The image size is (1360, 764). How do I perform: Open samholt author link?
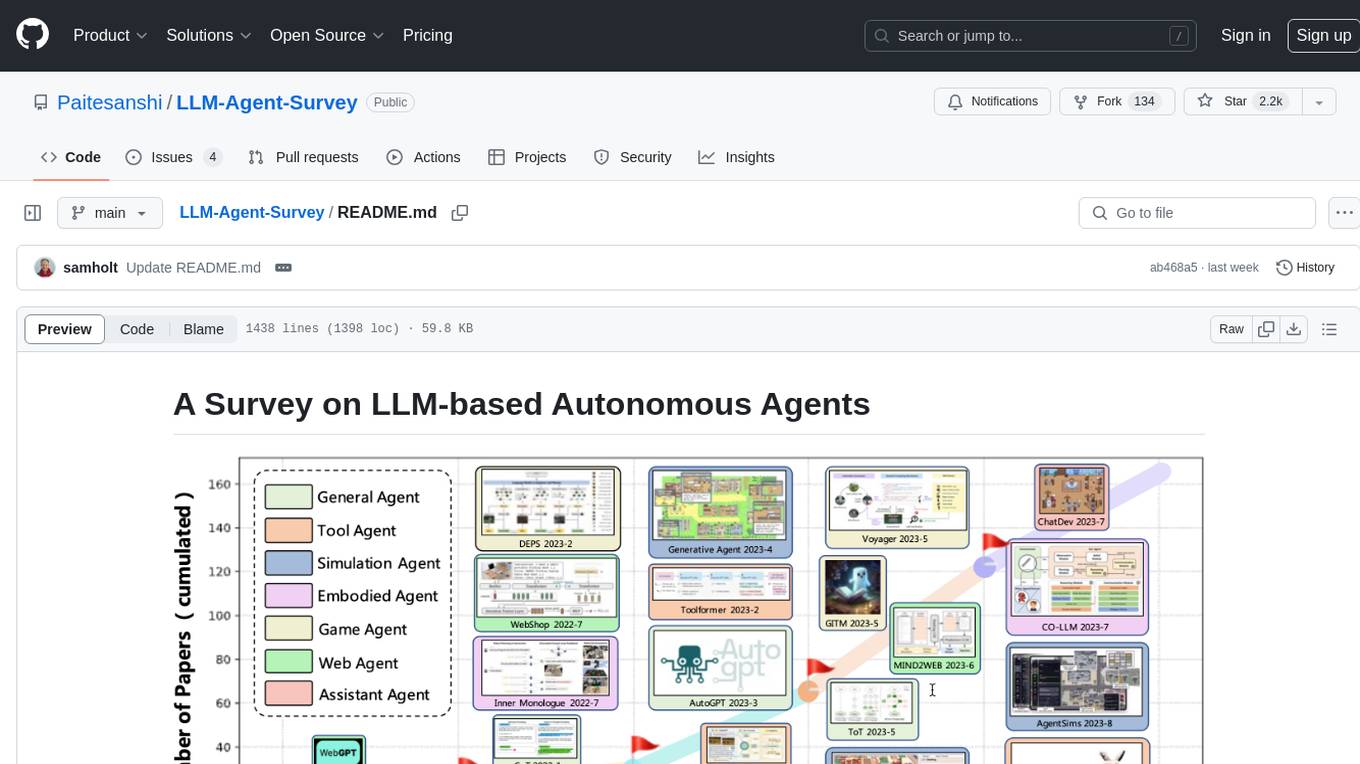coord(90,268)
